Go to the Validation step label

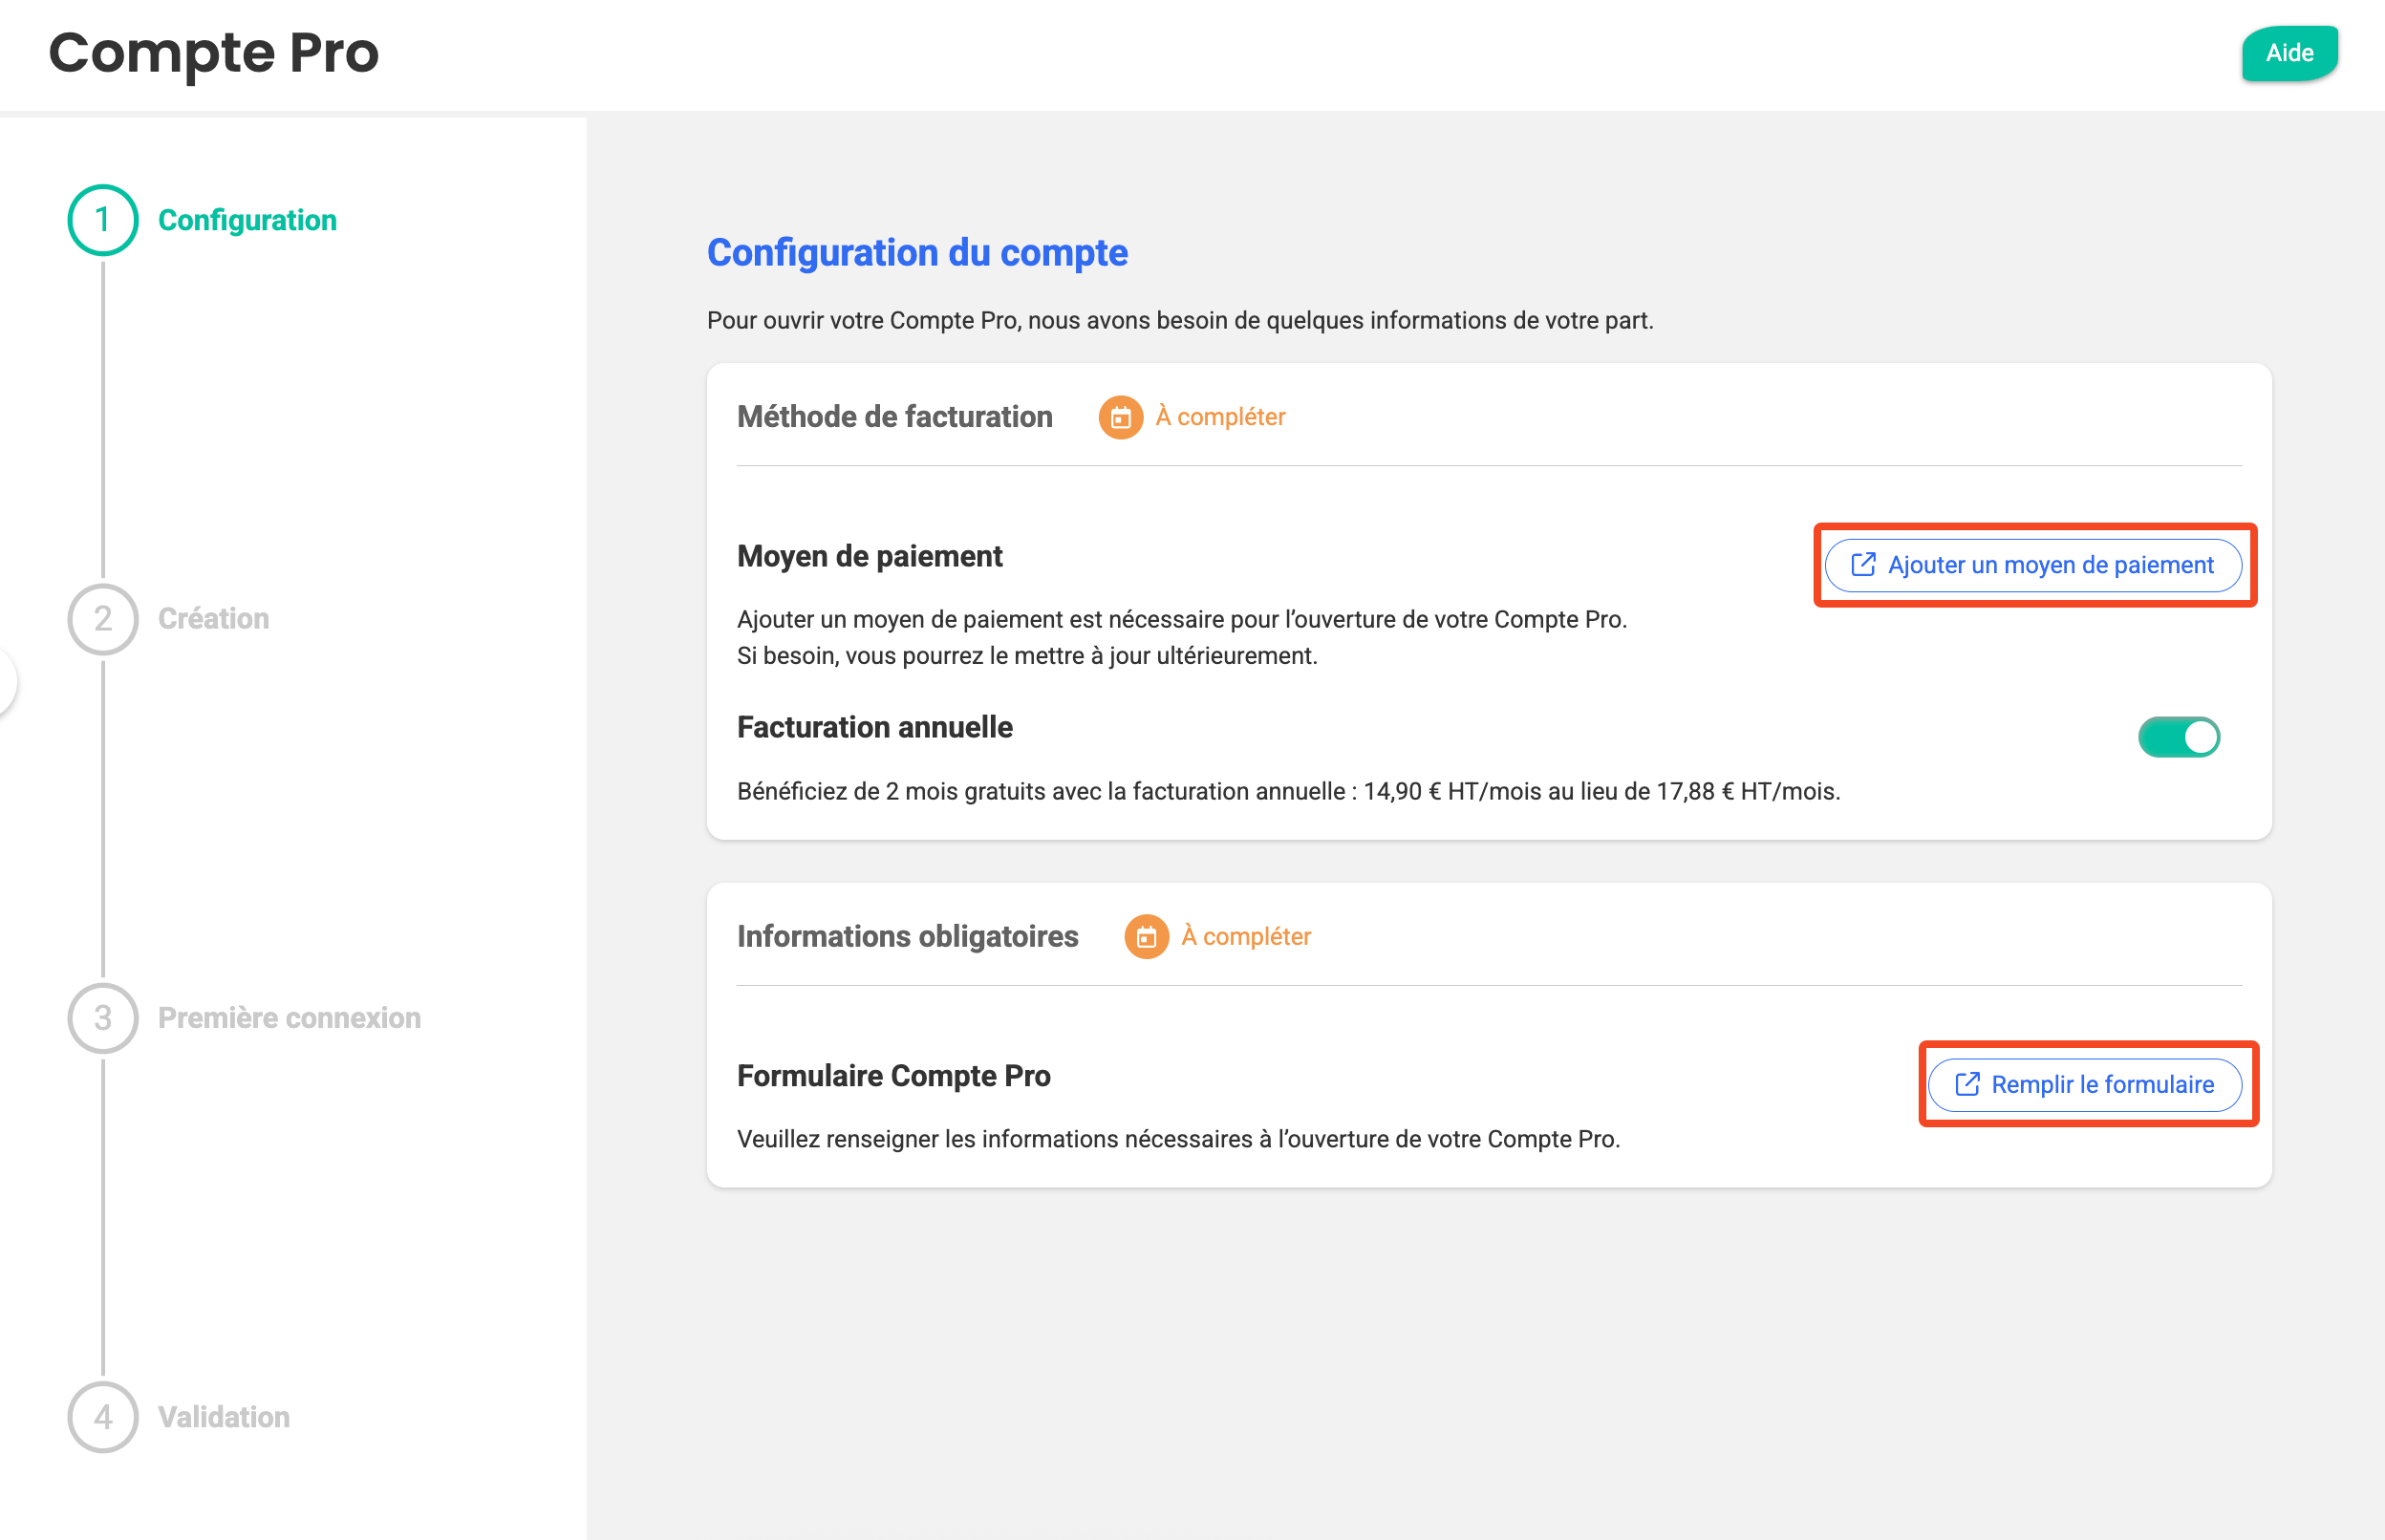pyautogui.click(x=224, y=1417)
